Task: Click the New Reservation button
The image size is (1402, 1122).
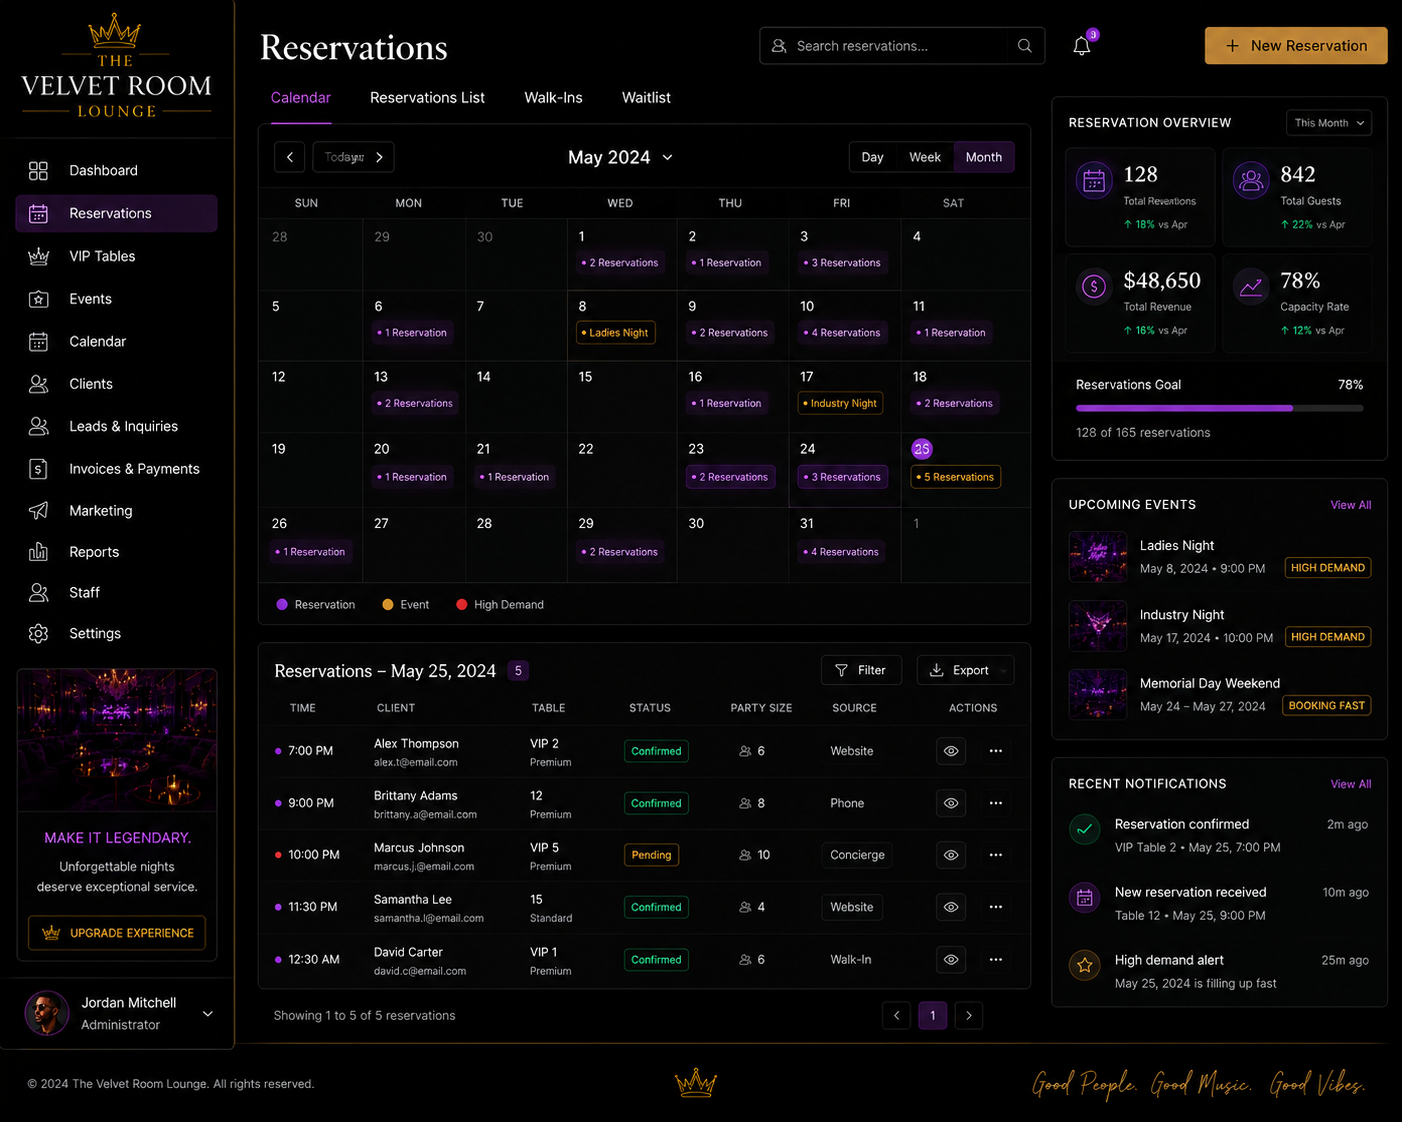Action: click(x=1296, y=46)
